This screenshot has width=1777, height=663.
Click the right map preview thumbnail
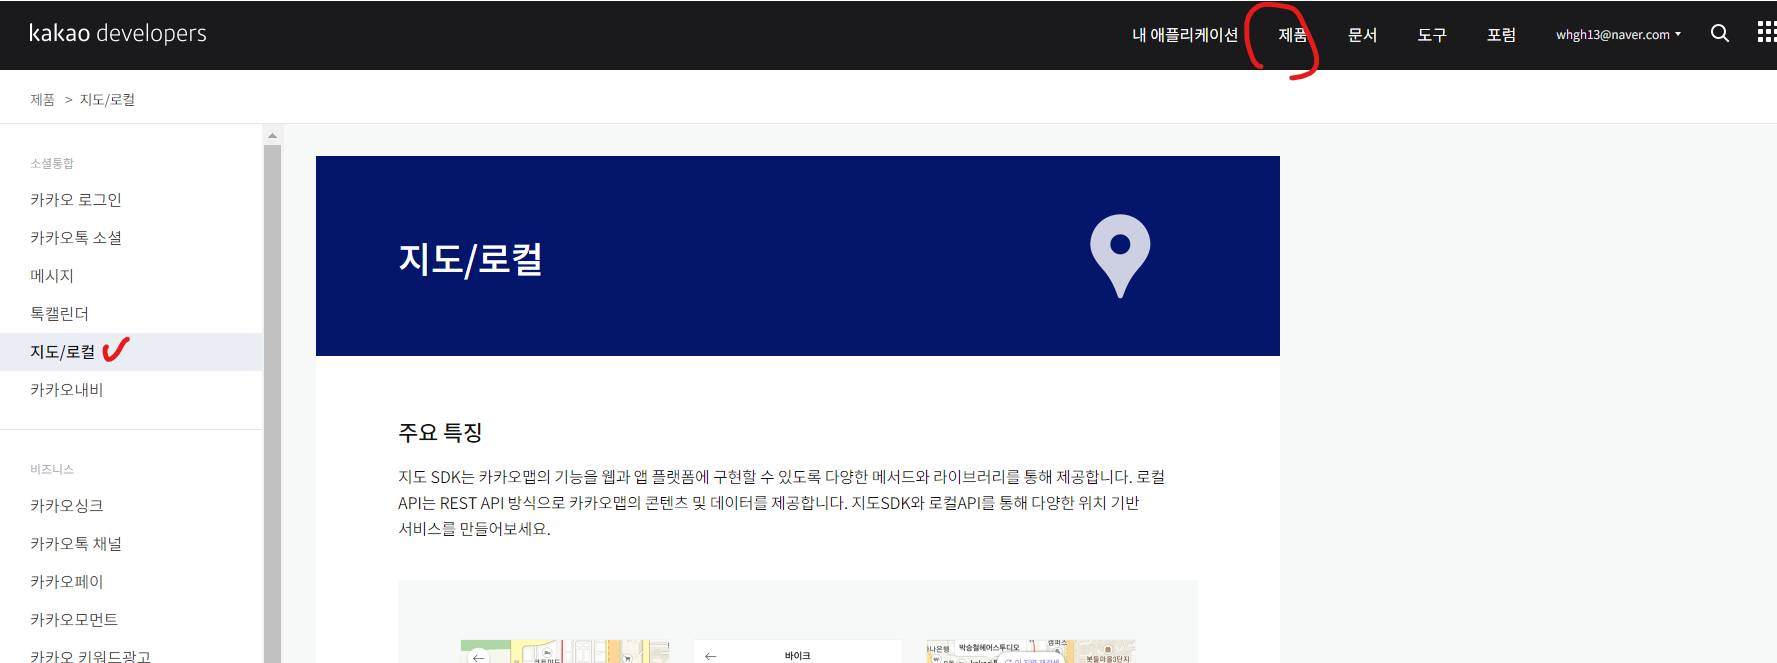(1030, 651)
